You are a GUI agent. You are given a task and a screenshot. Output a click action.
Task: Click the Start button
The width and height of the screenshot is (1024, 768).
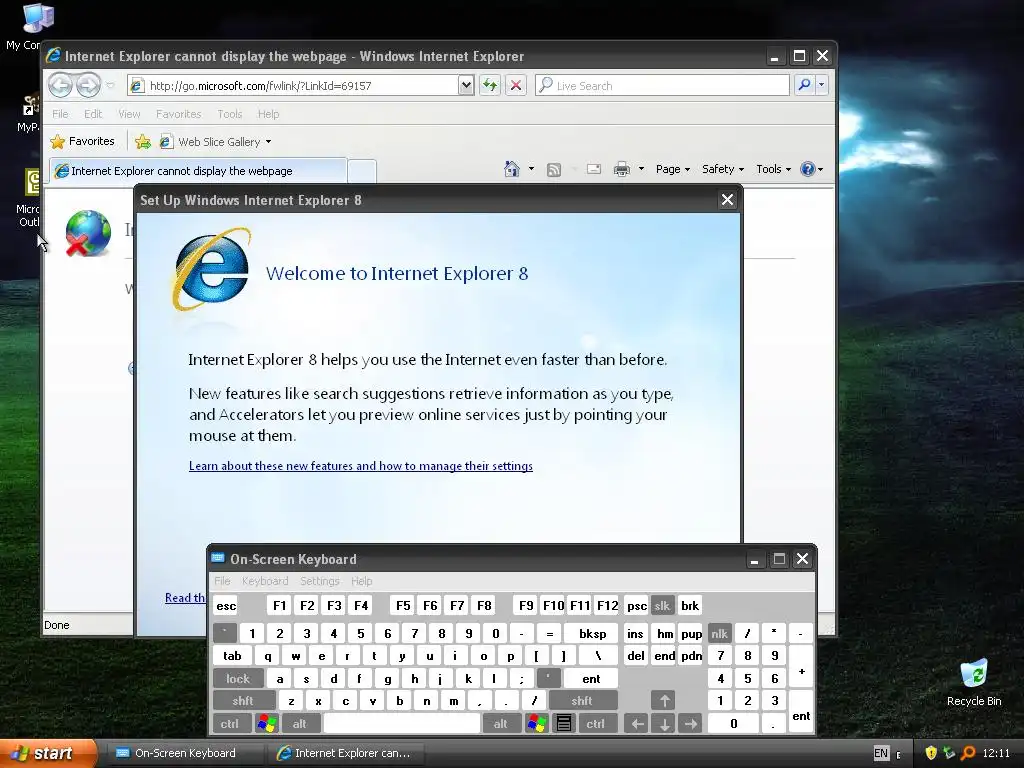(48, 753)
